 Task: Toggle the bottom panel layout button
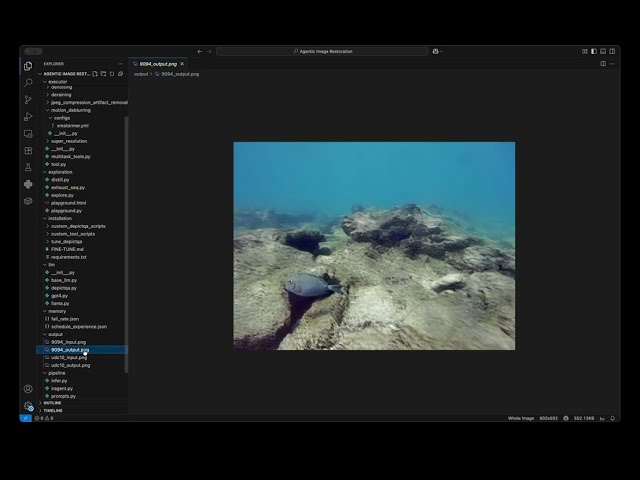pyautogui.click(x=601, y=51)
